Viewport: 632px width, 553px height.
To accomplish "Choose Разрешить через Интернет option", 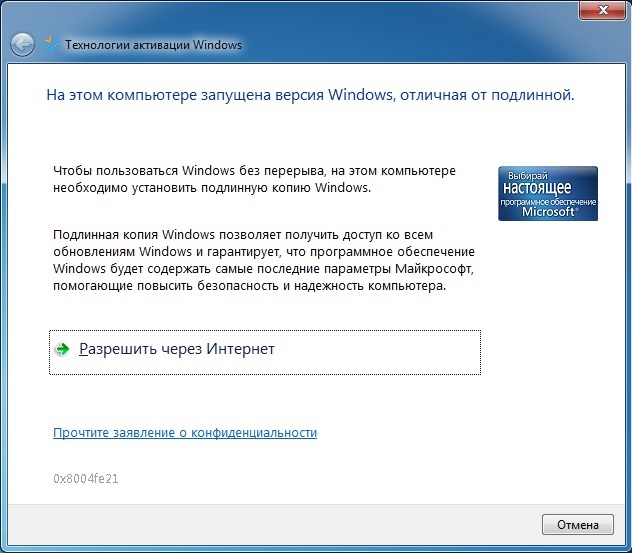I will (x=265, y=352).
